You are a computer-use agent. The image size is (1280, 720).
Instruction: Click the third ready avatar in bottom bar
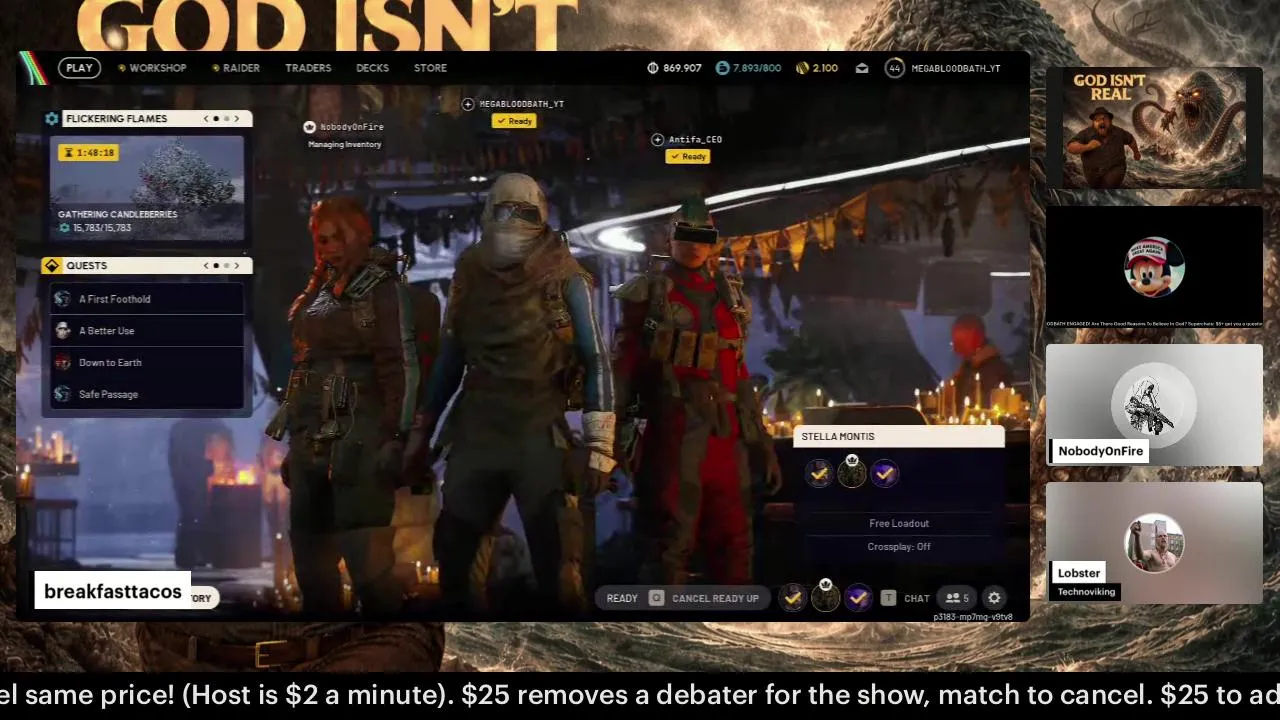pos(858,598)
